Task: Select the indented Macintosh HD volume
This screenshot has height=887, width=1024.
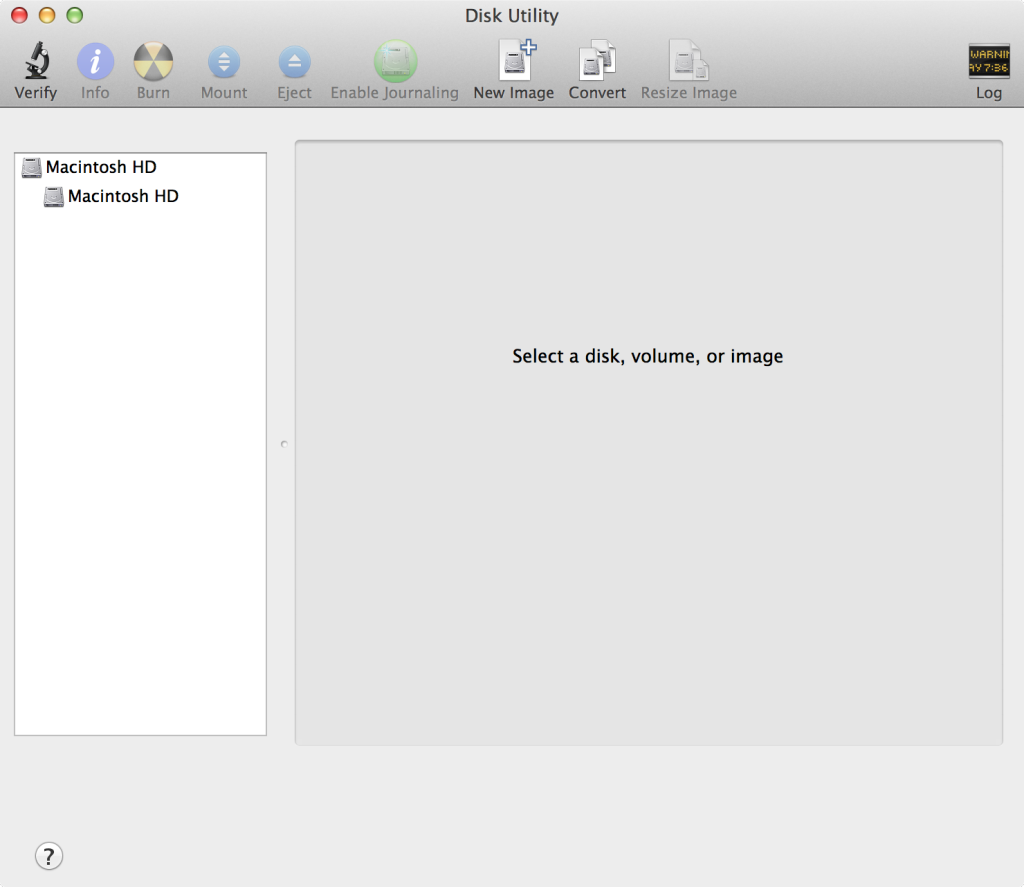Action: pos(140,197)
